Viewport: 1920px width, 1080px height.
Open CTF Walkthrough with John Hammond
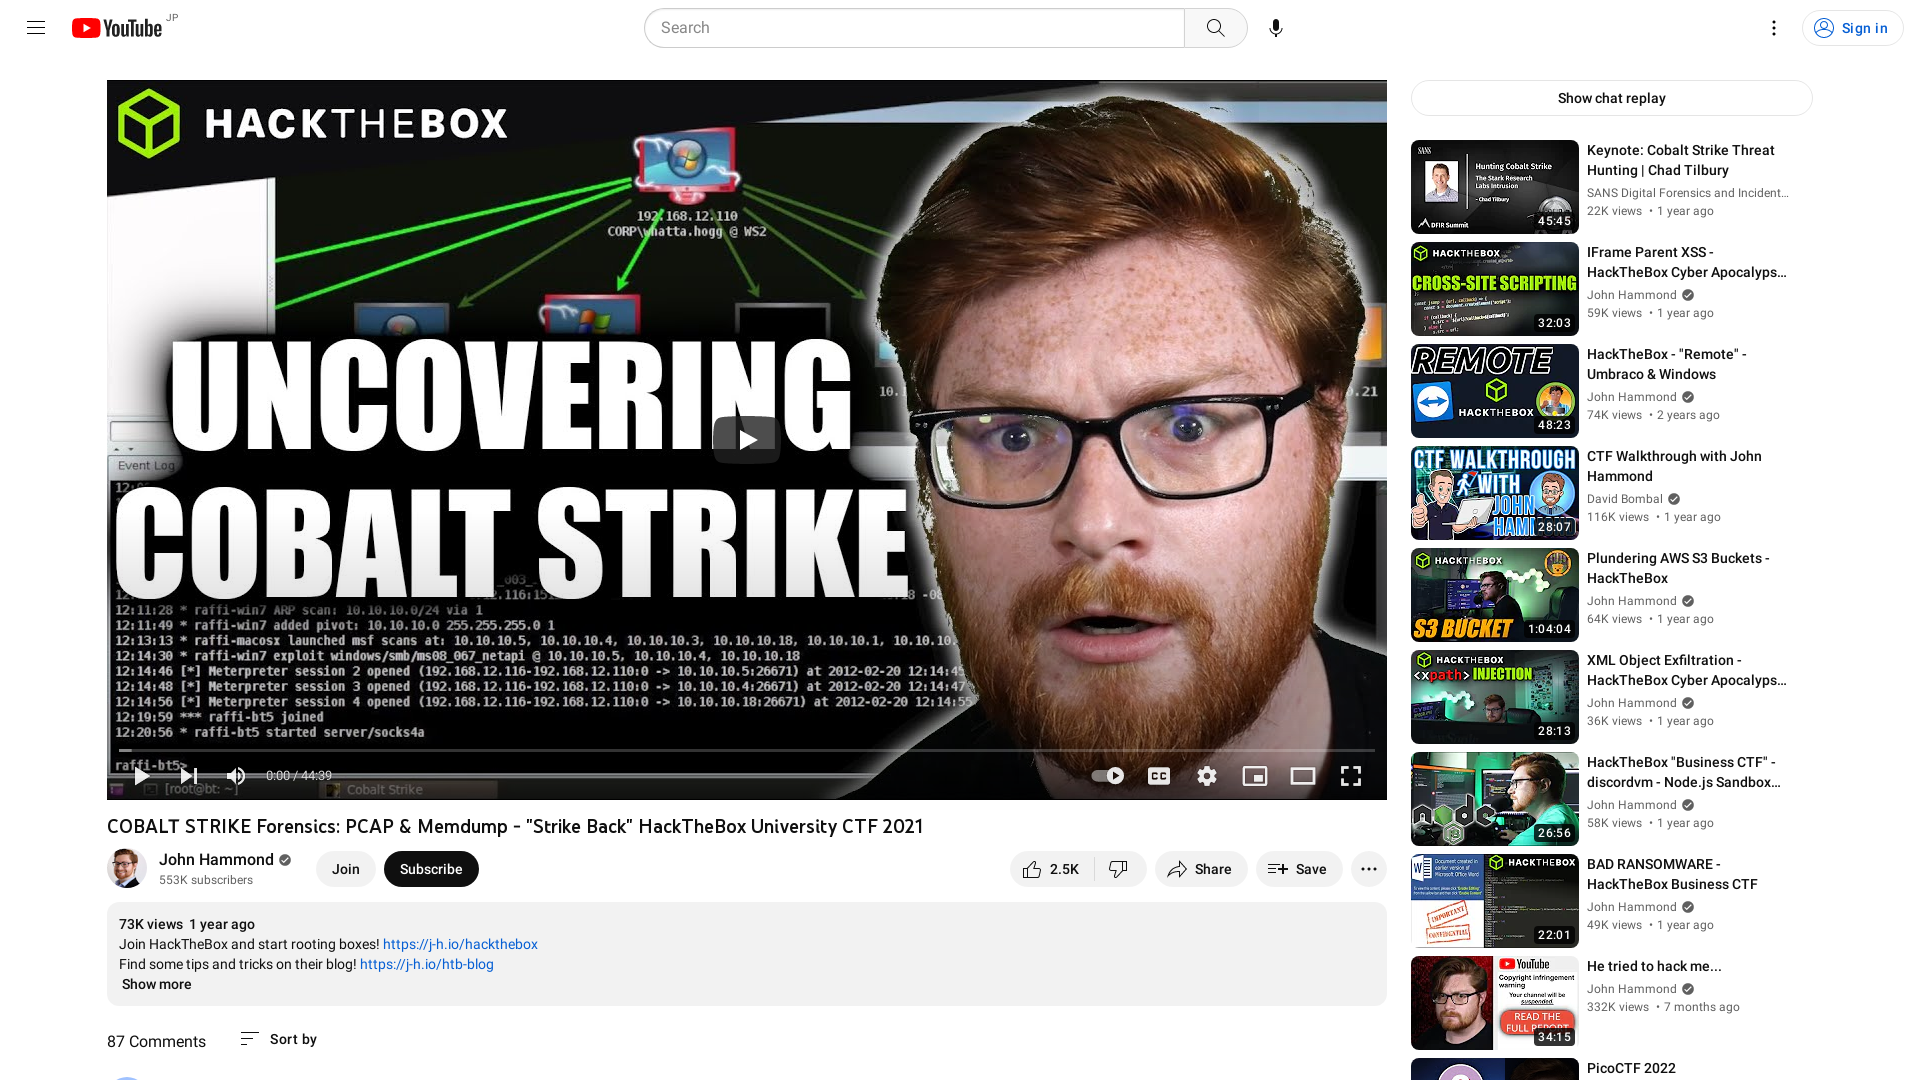coord(1674,466)
